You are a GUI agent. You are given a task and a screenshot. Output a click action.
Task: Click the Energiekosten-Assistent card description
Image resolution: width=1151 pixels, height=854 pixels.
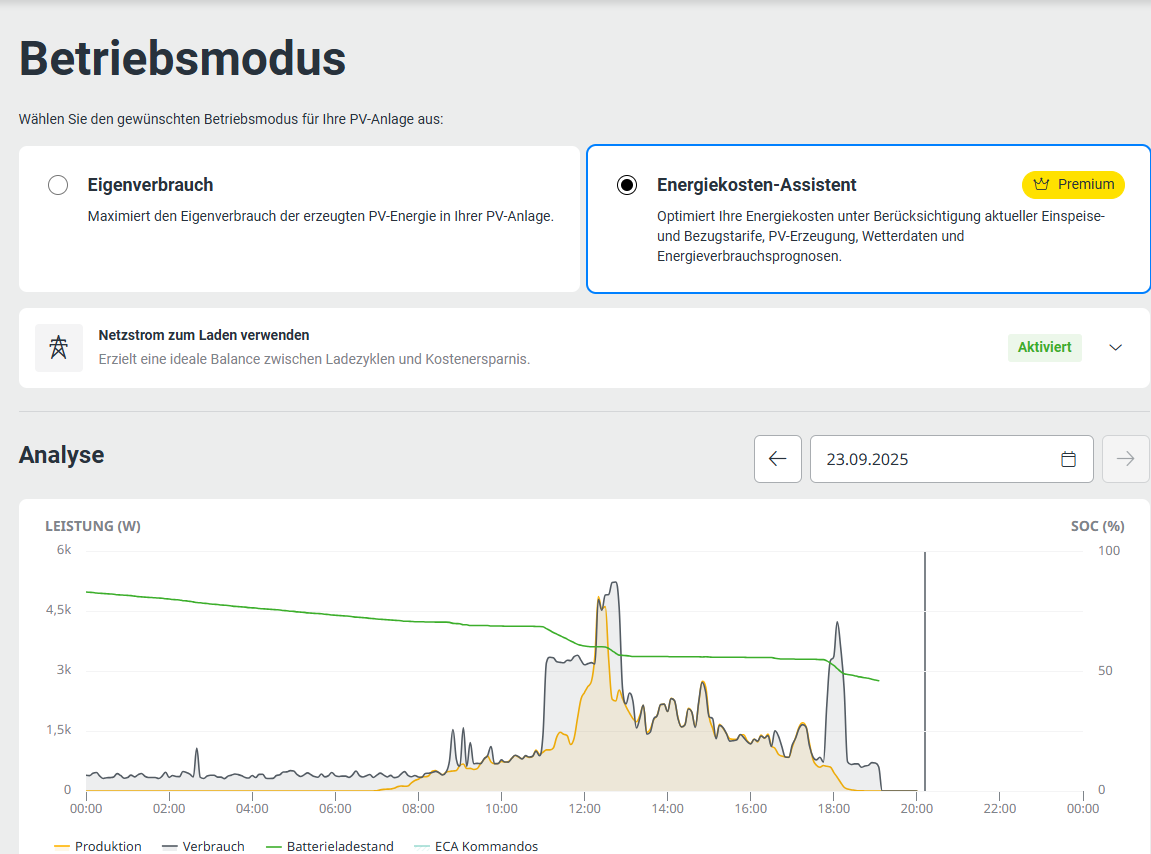pyautogui.click(x=880, y=236)
